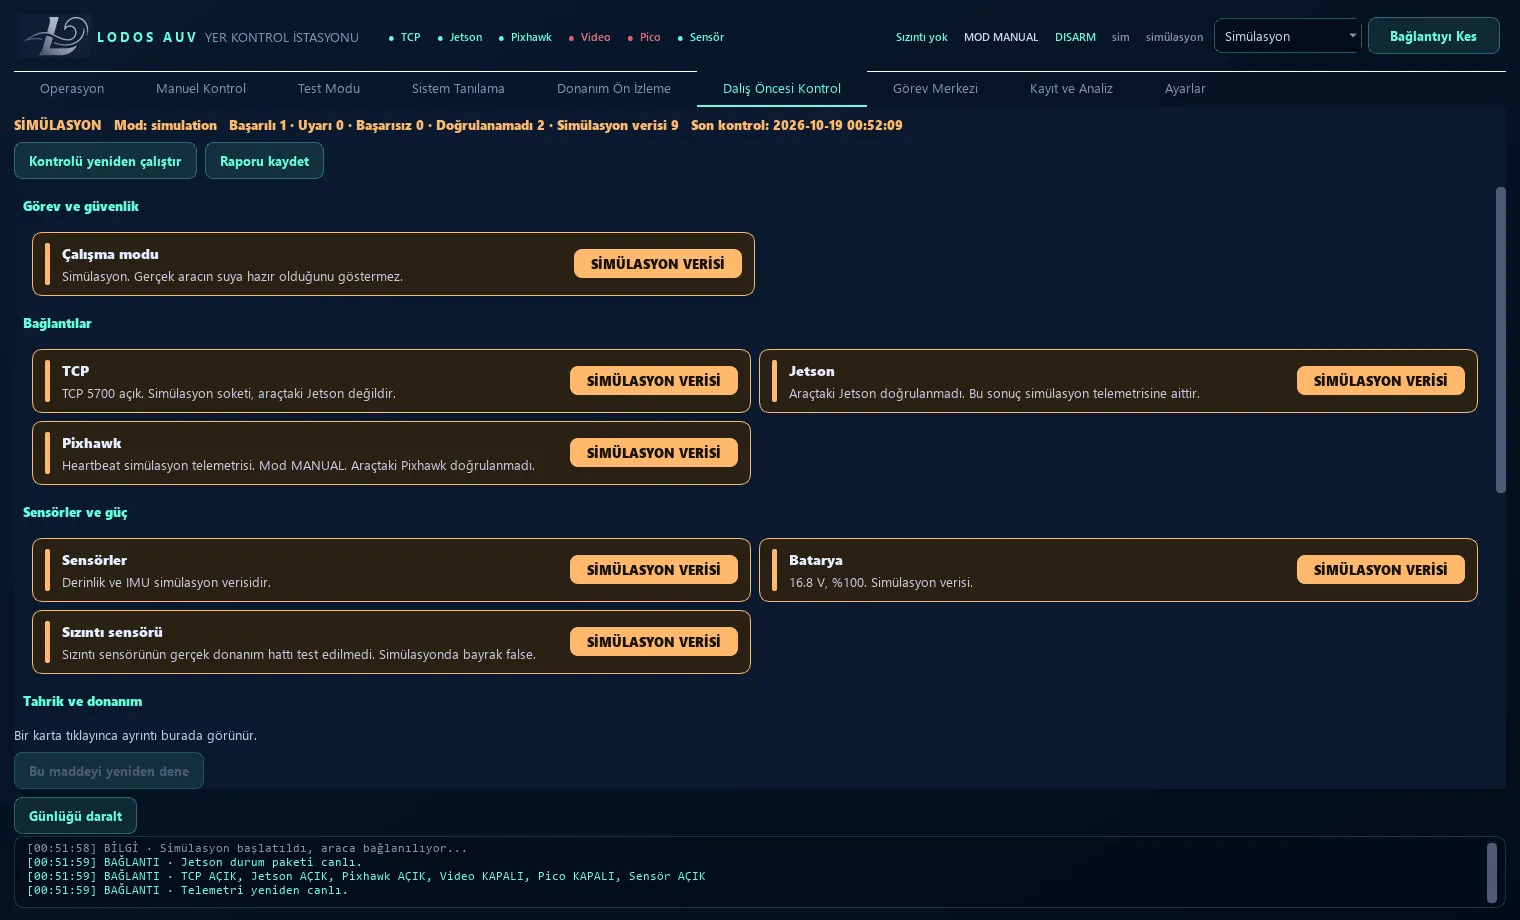This screenshot has height=920, width=1520.
Task: Open the Görev Merkezi tab
Action: pos(935,88)
